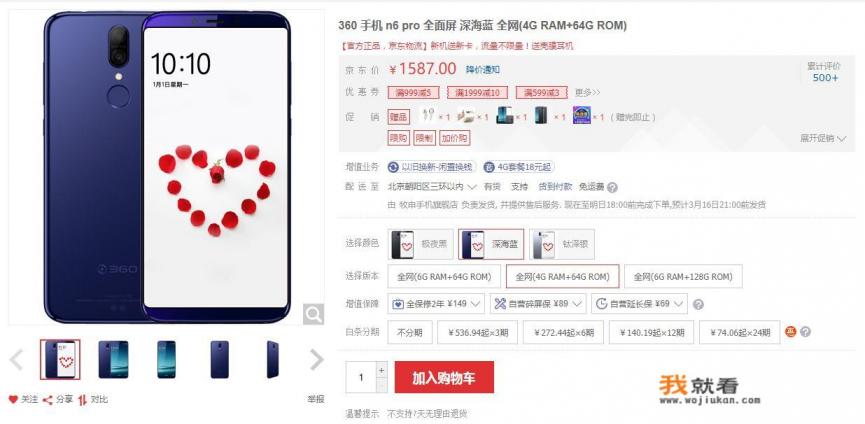Image resolution: width=865 pixels, height=424 pixels.
Task: Select the 不分期 installment option
Action: (409, 332)
